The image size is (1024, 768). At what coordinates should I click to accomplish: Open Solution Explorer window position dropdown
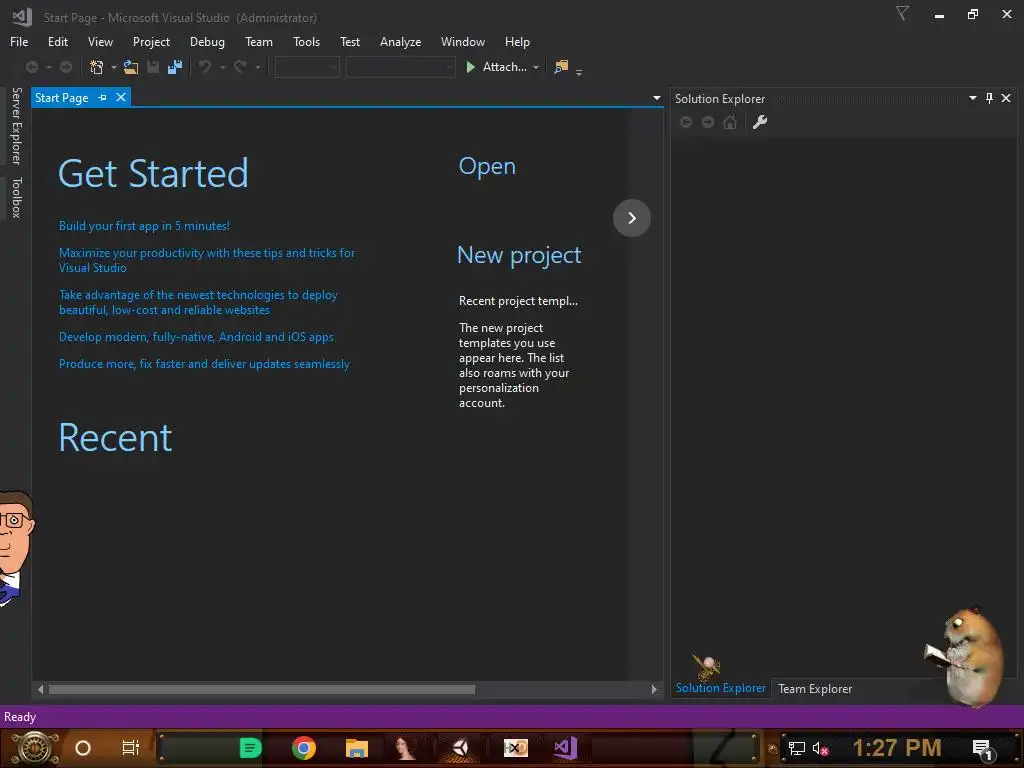click(972, 98)
